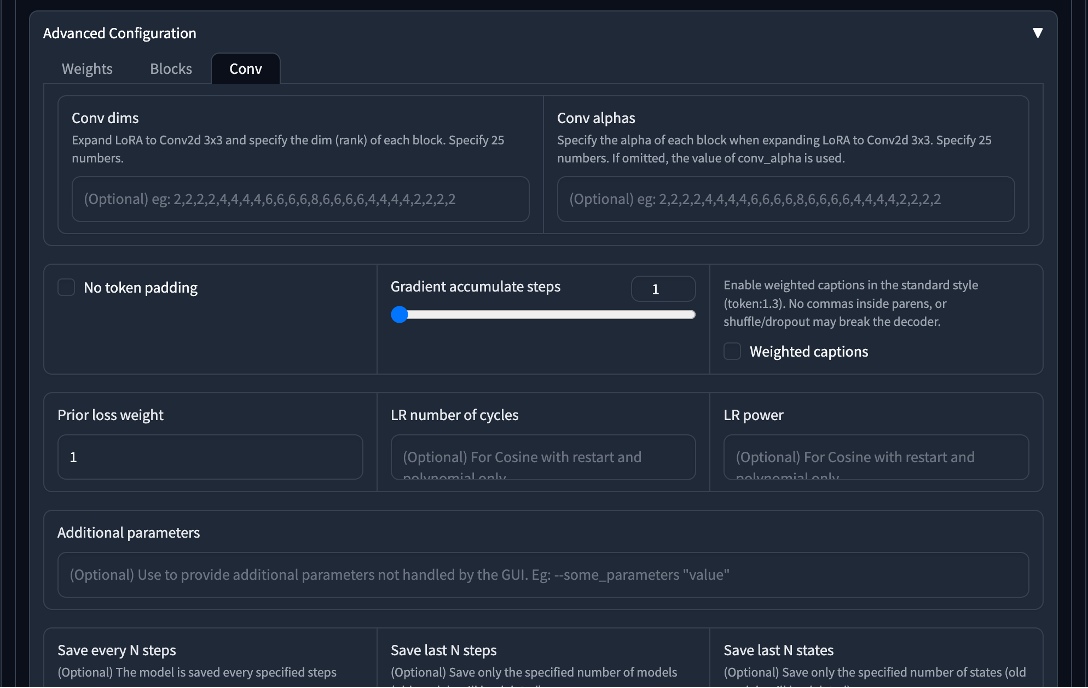1088x688 pixels.
Task: Click the Conv alphas input field
Action: coord(785,199)
